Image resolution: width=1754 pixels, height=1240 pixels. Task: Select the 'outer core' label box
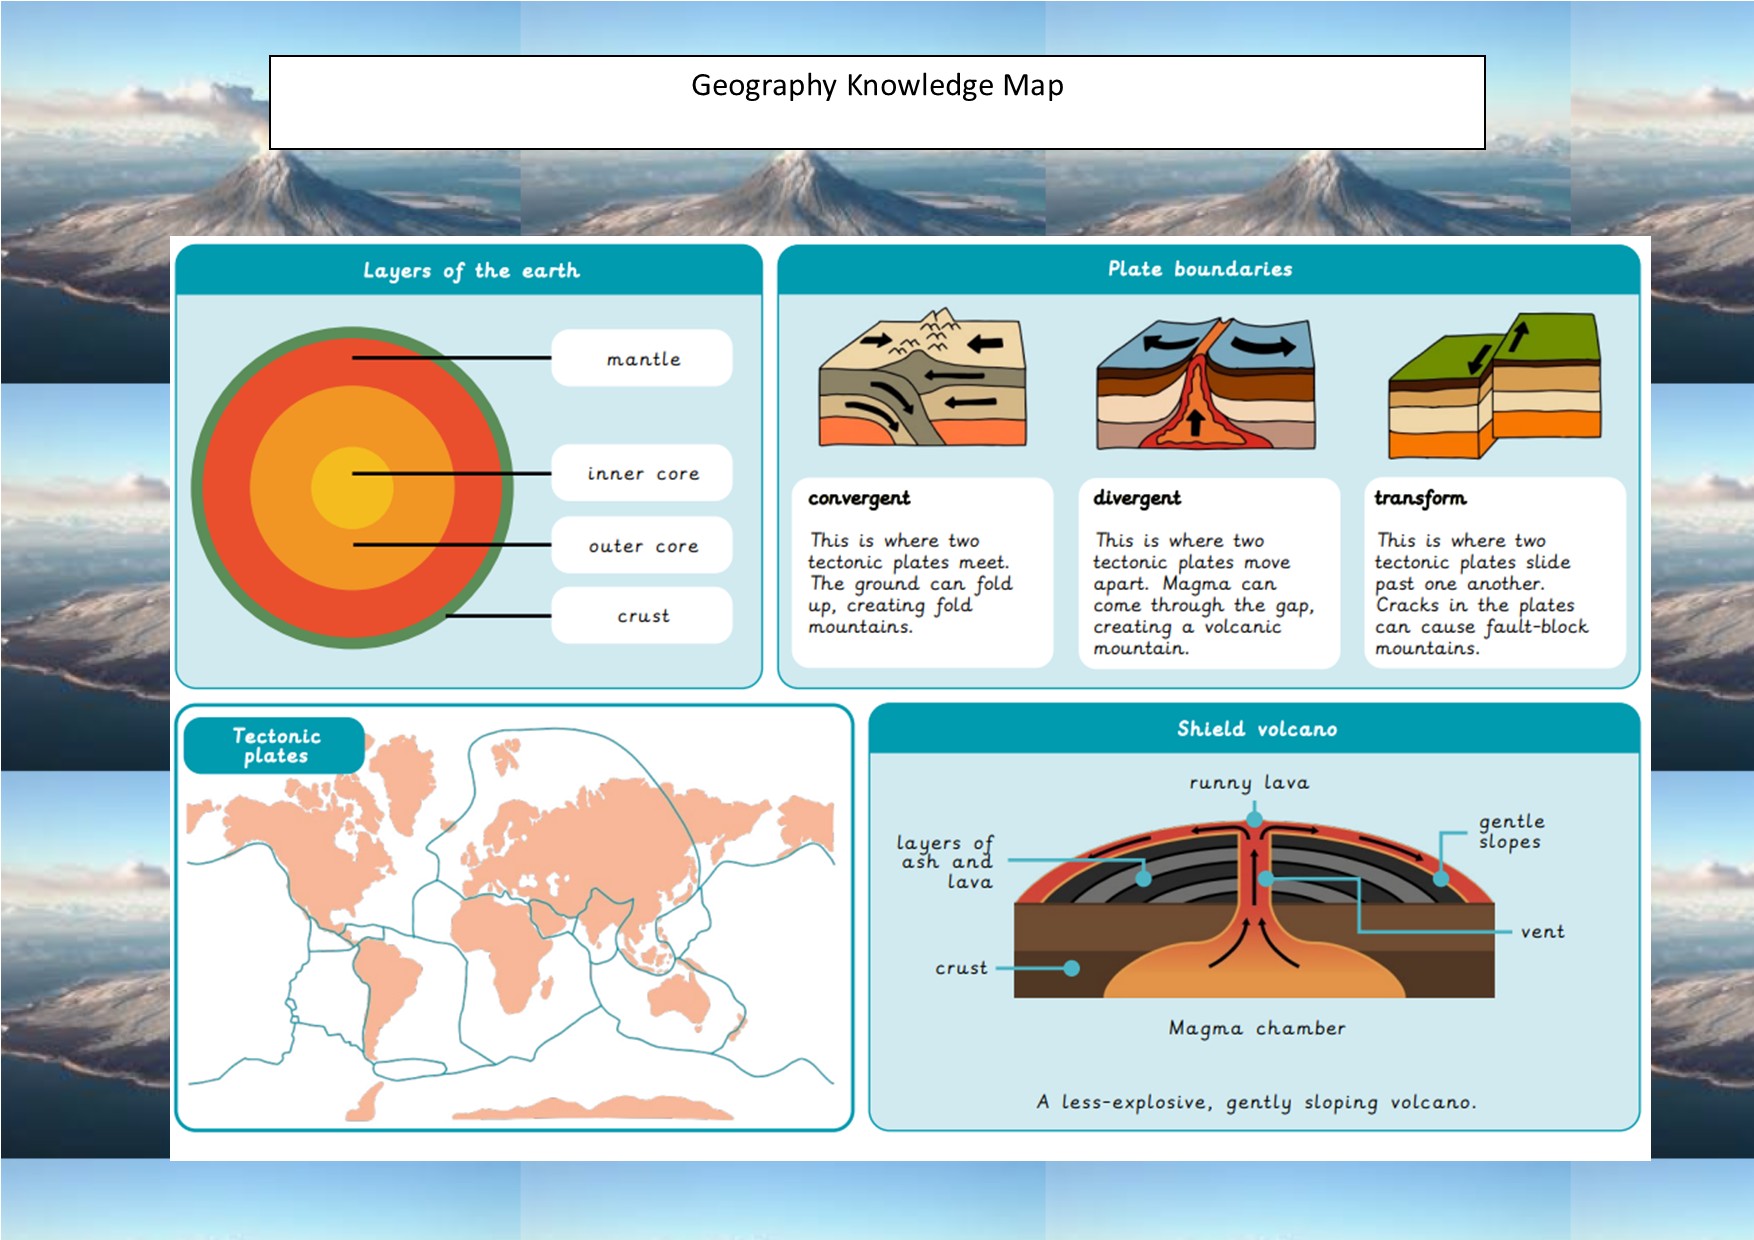coord(642,546)
